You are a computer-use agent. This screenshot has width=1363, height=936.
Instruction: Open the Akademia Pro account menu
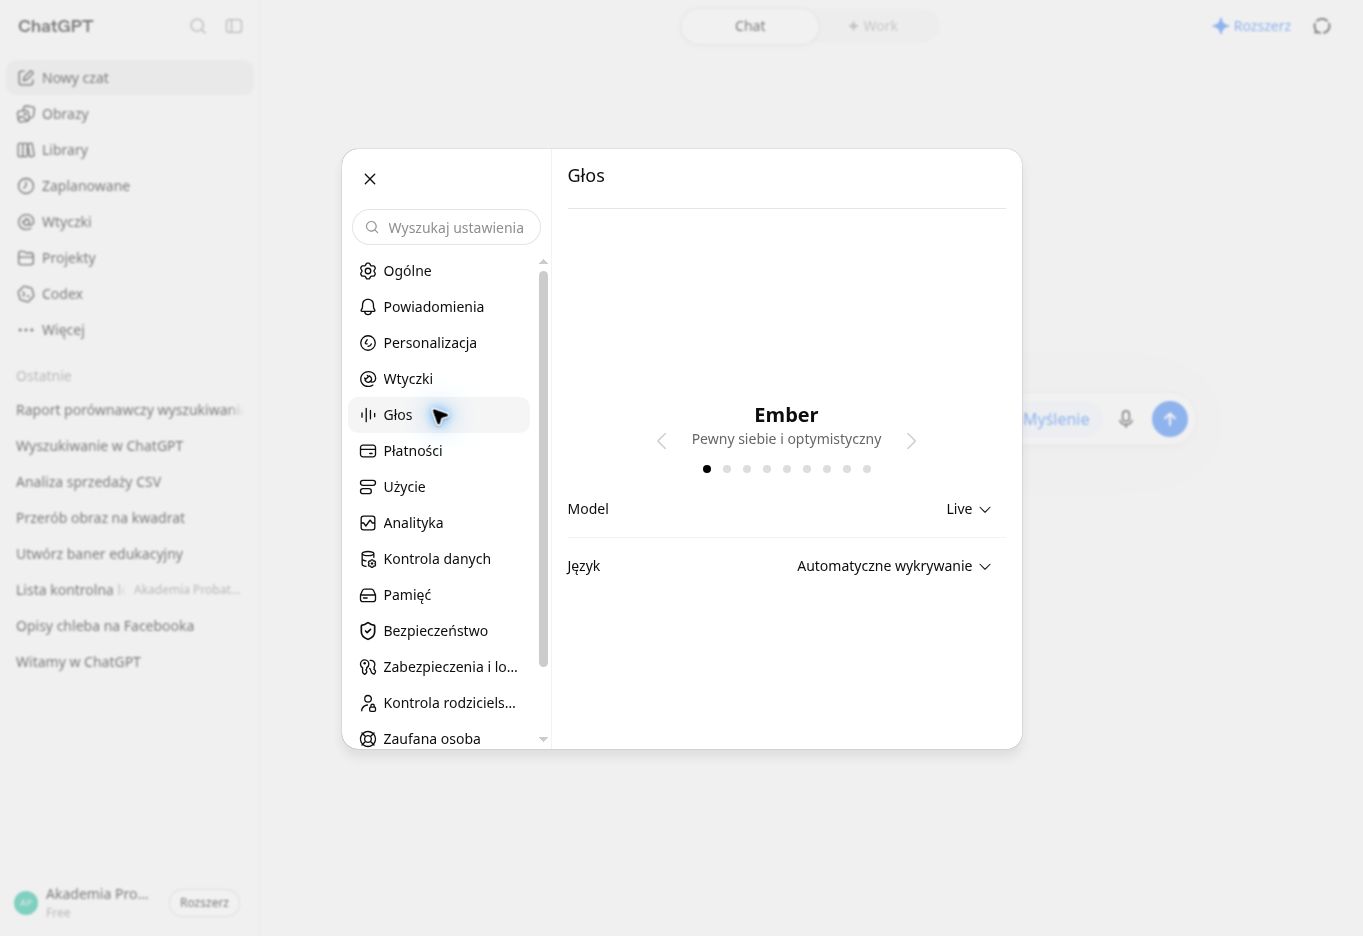(84, 902)
